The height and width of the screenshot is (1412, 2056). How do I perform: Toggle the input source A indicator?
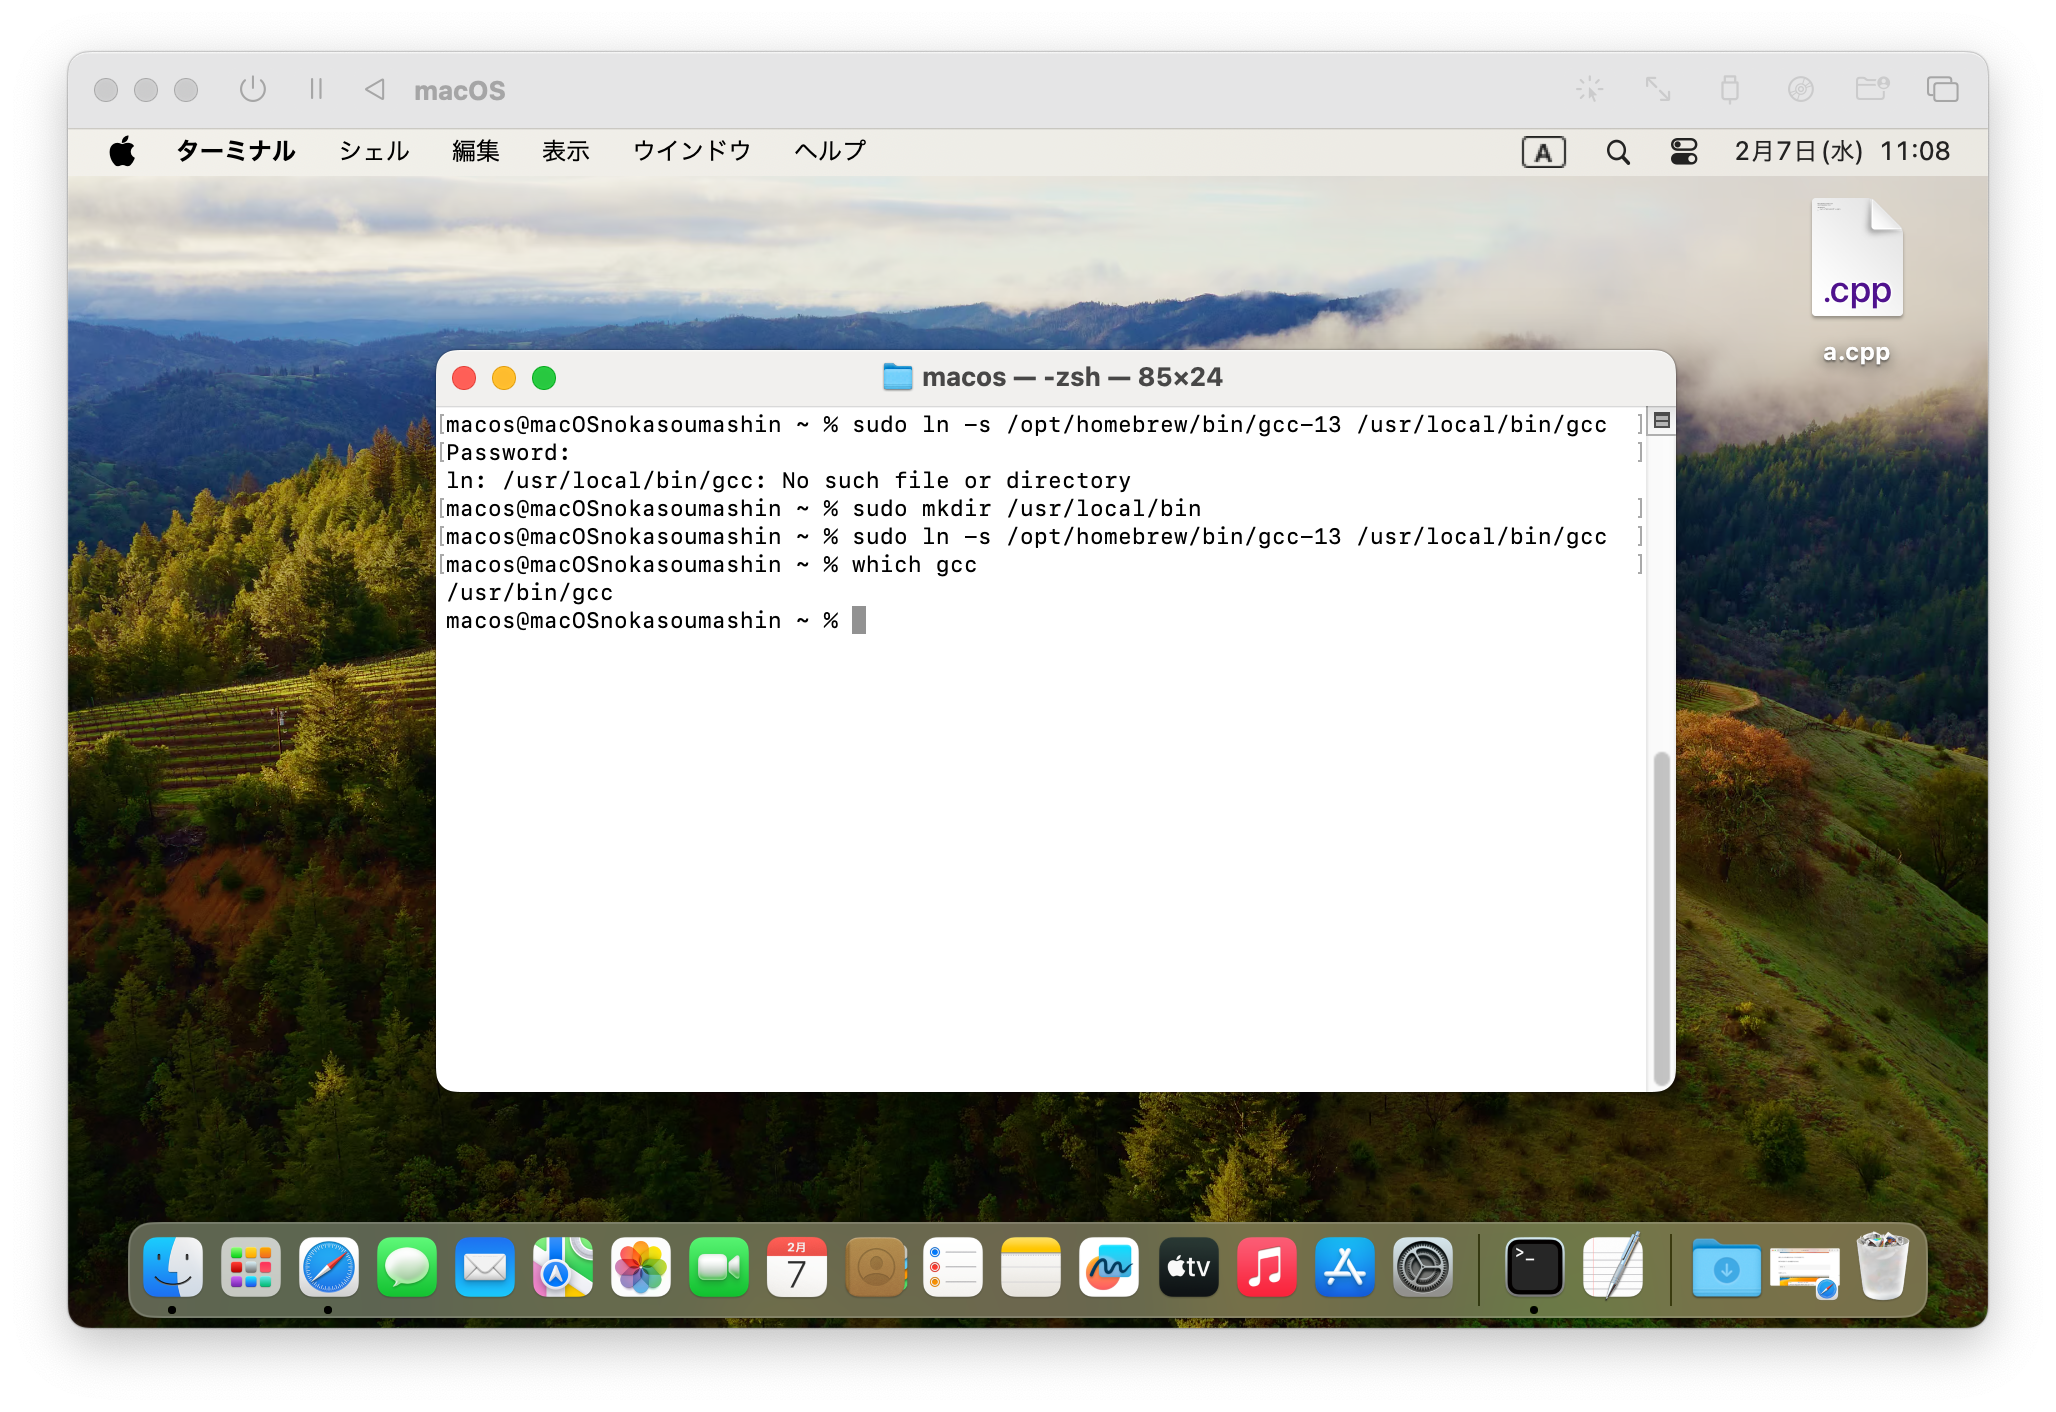(x=1543, y=152)
